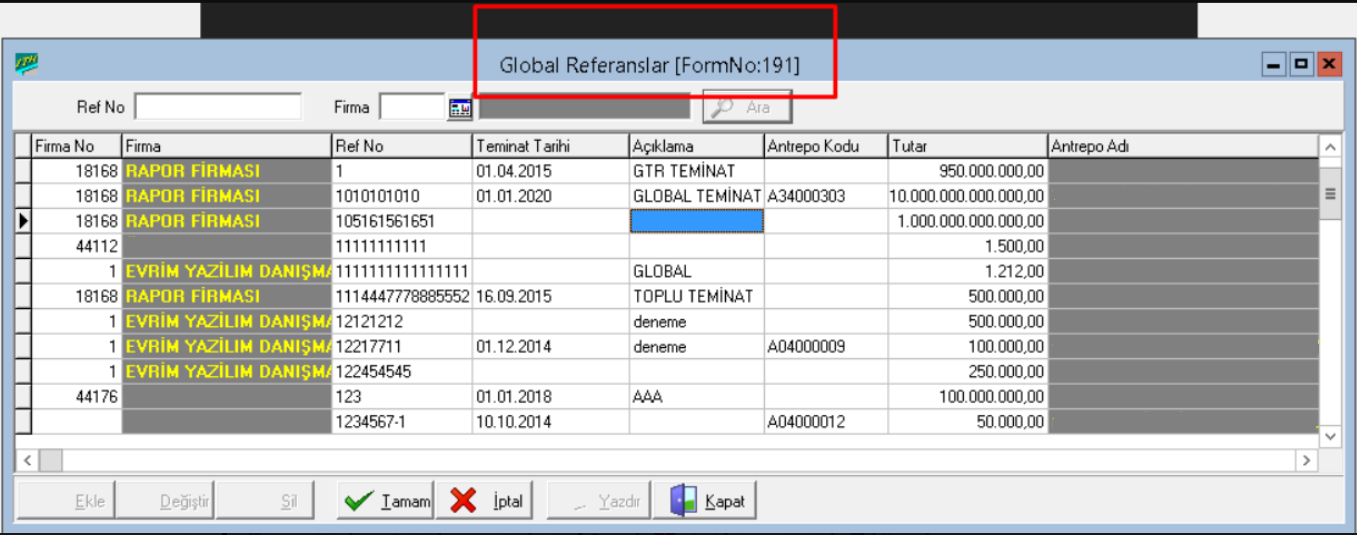The width and height of the screenshot is (1357, 535).
Task: Click Ref No cell 1010101010
Action: 402,196
